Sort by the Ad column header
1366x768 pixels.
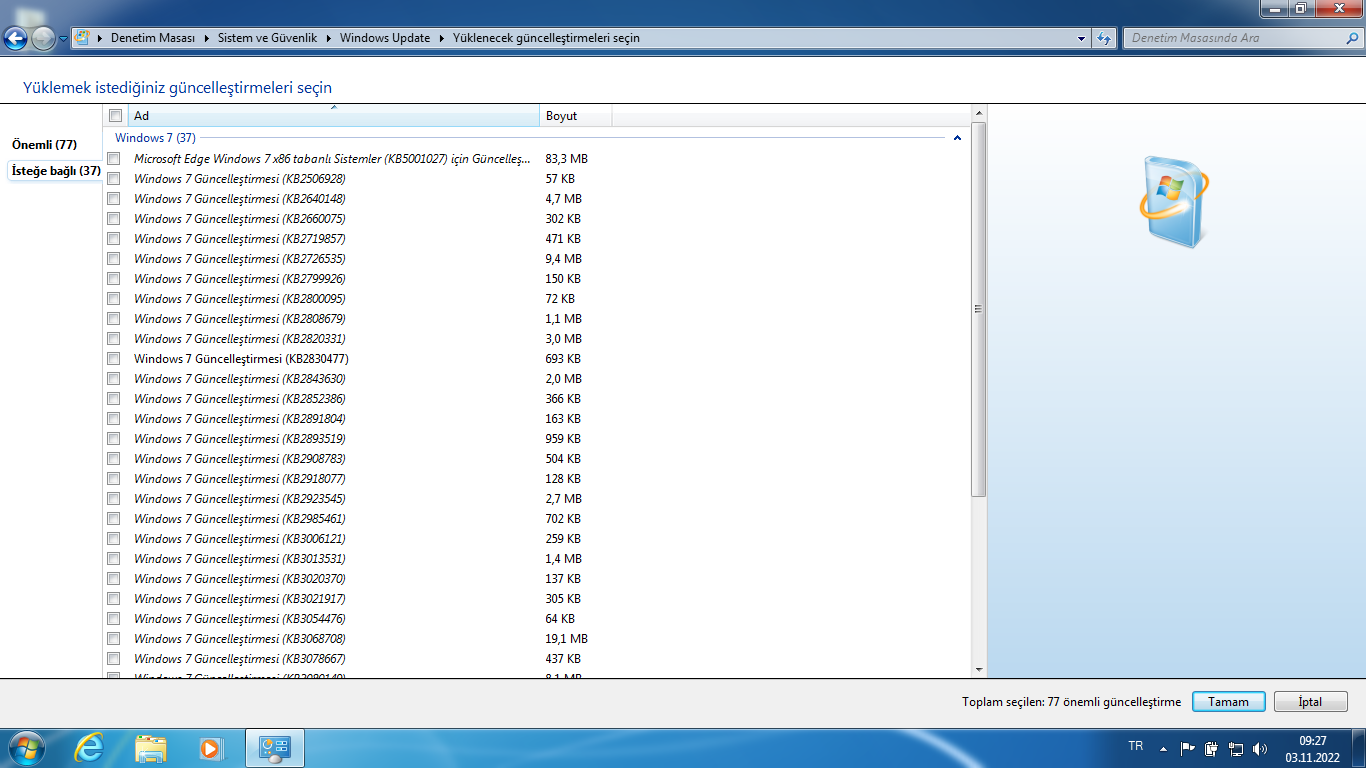(334, 116)
